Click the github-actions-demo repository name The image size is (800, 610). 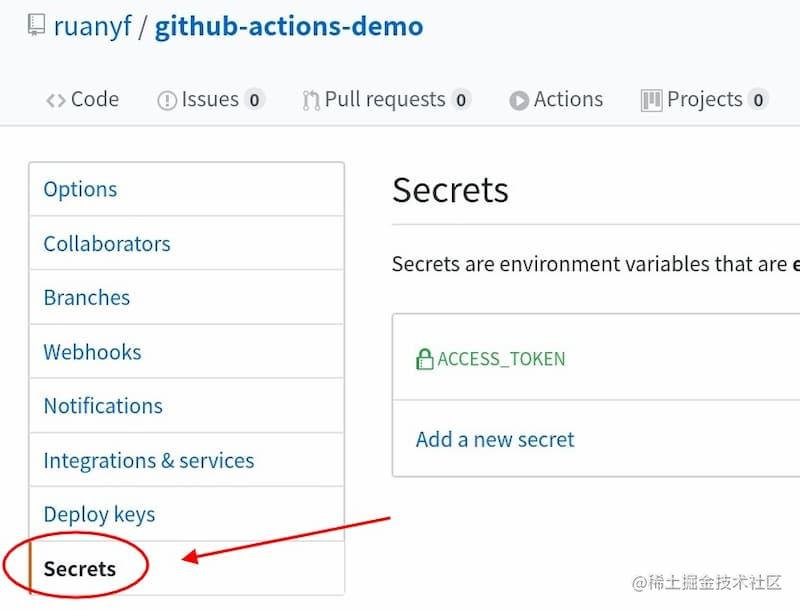pos(288,25)
